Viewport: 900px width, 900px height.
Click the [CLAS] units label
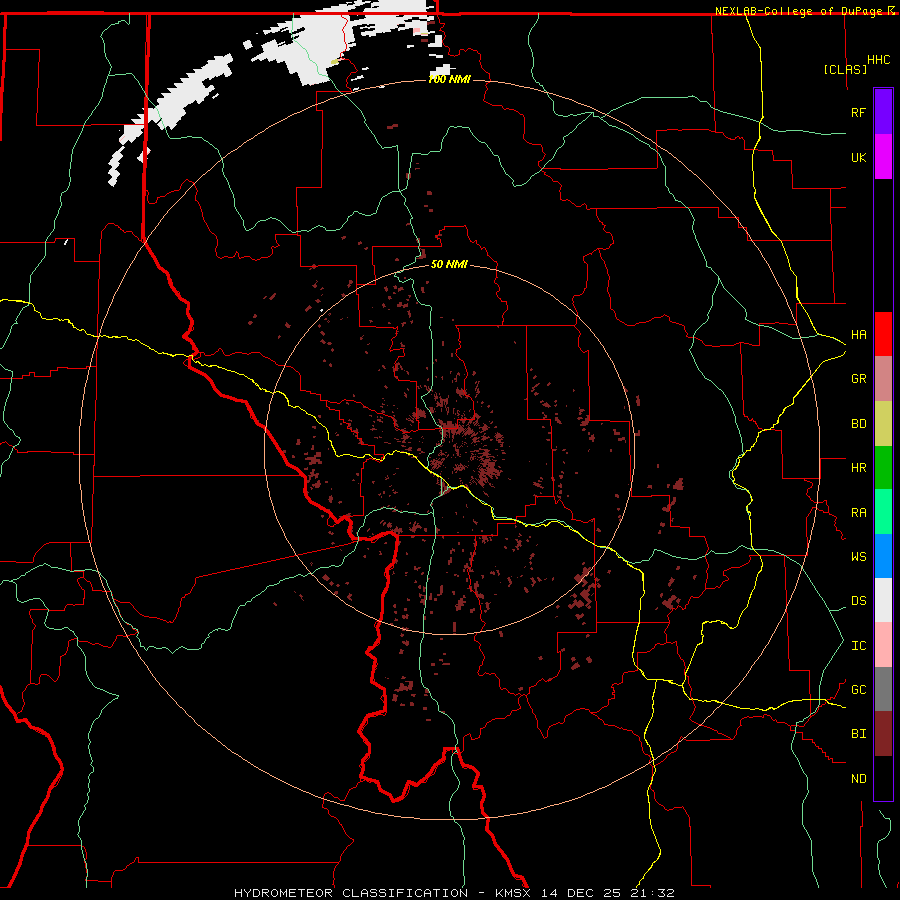(845, 69)
